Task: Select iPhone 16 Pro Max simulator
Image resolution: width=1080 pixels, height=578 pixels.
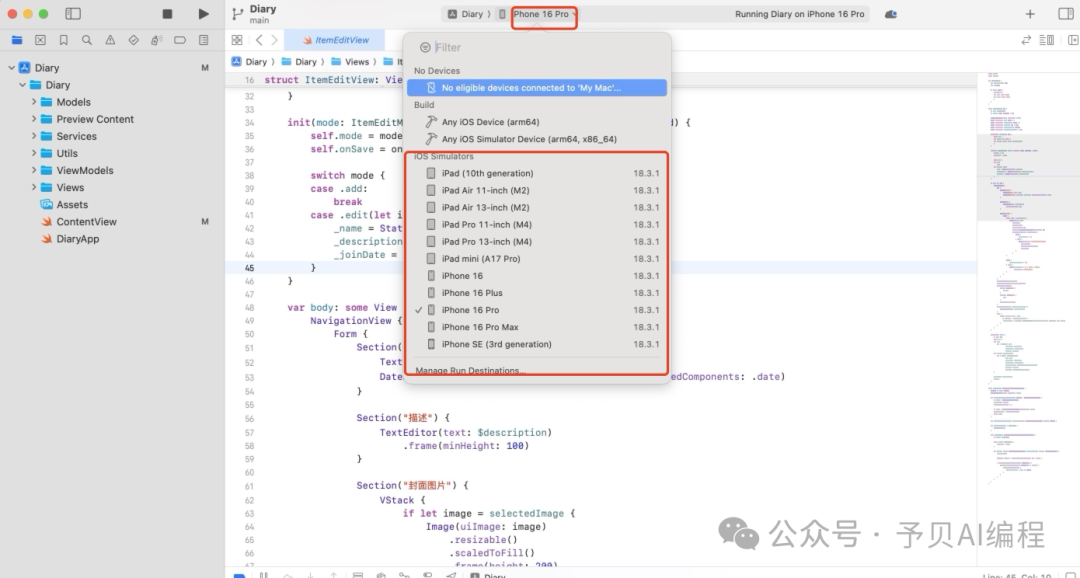Action: (x=537, y=327)
